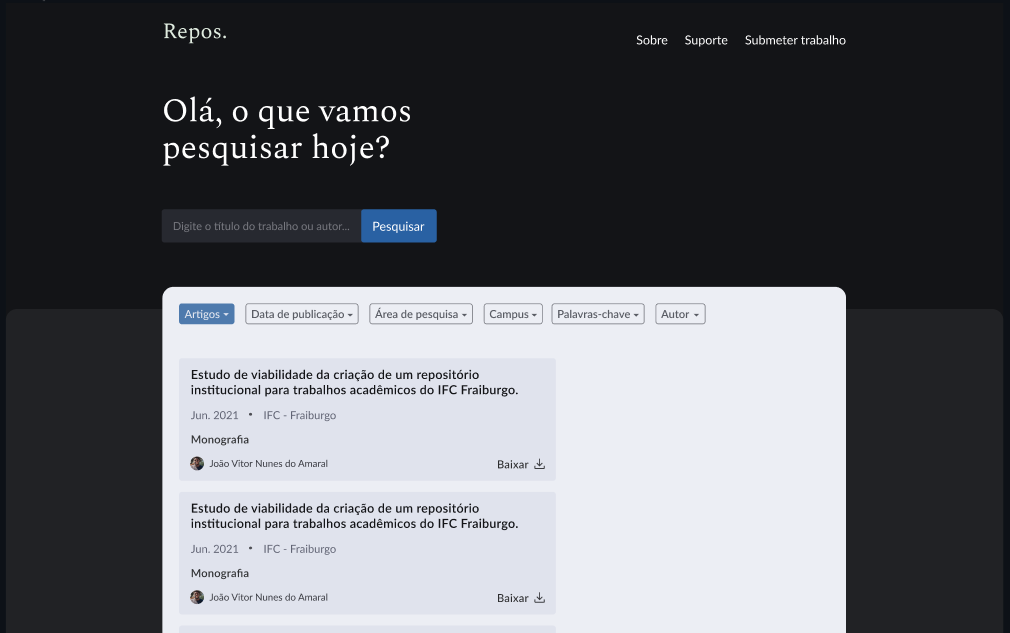Download the first result via its download icon

[539, 464]
